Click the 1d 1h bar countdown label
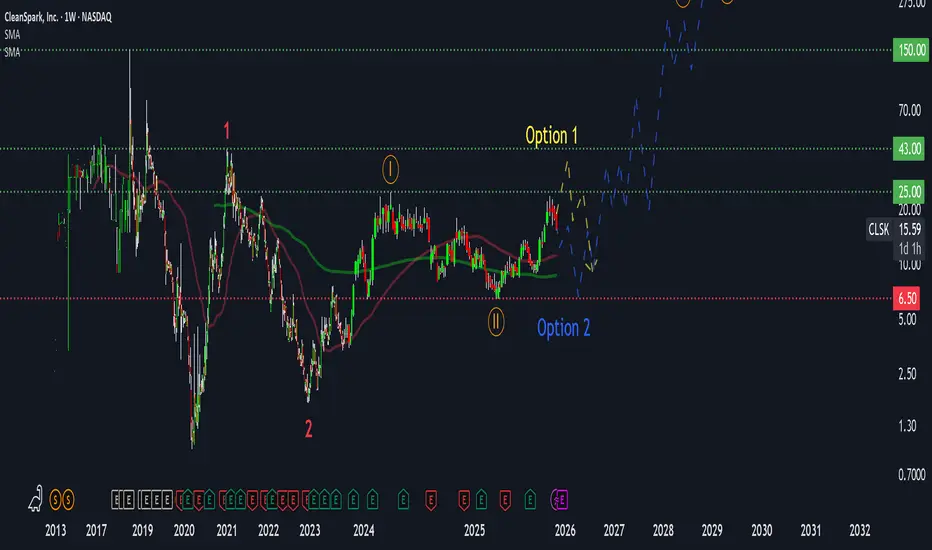Viewport: 932px width, 550px height. coord(910,249)
